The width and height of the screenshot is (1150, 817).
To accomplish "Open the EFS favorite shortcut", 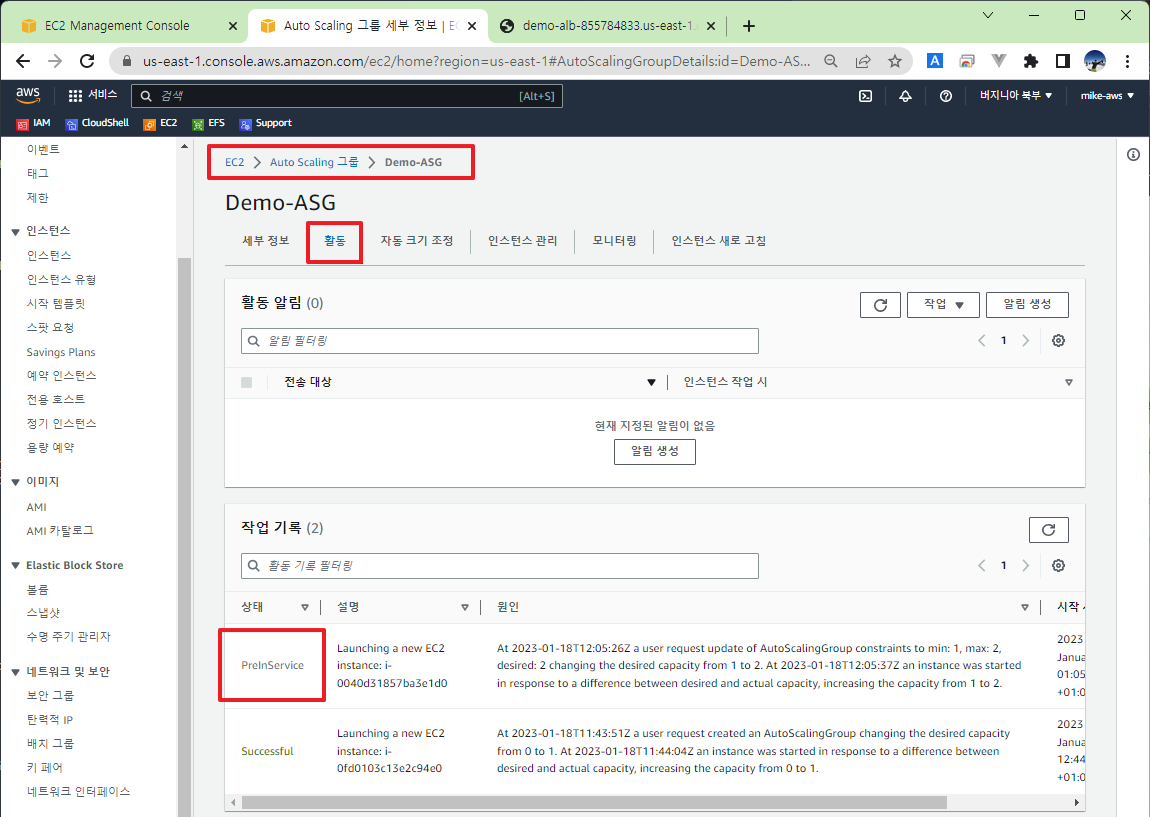I will [x=208, y=123].
